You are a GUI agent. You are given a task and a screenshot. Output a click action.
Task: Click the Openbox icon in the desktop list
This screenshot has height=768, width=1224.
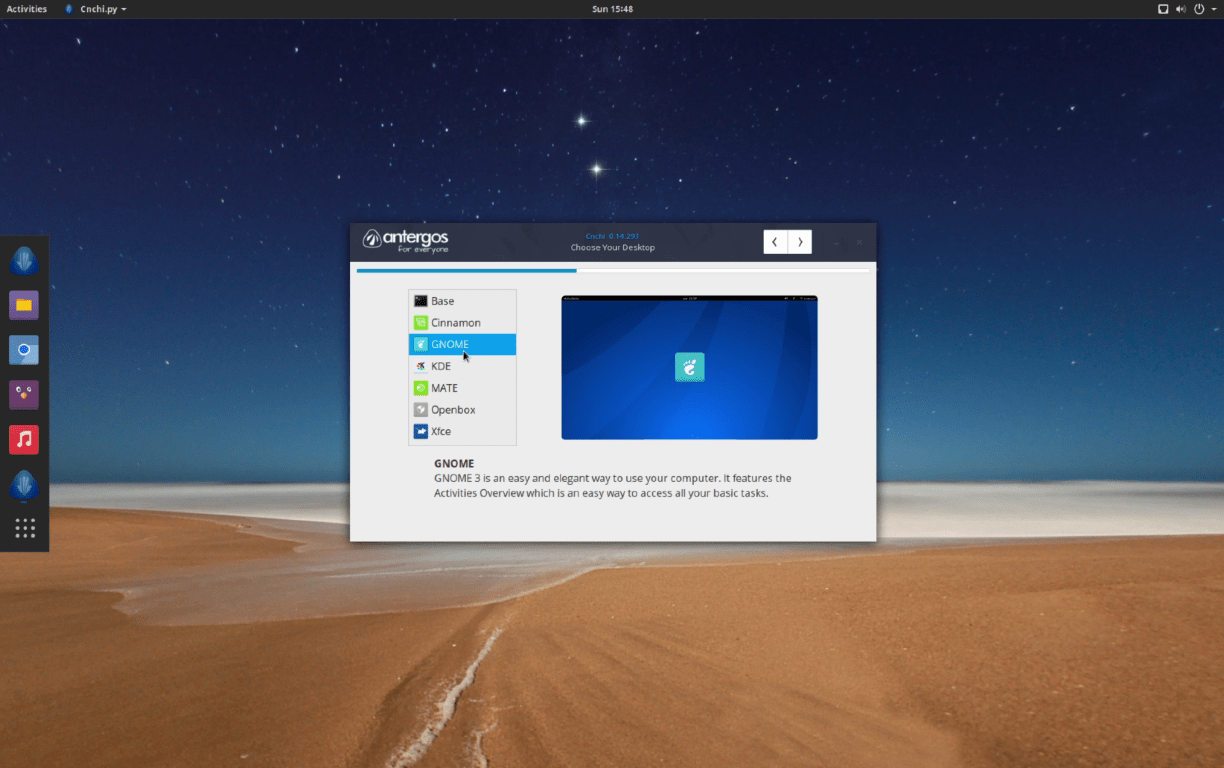(x=421, y=409)
